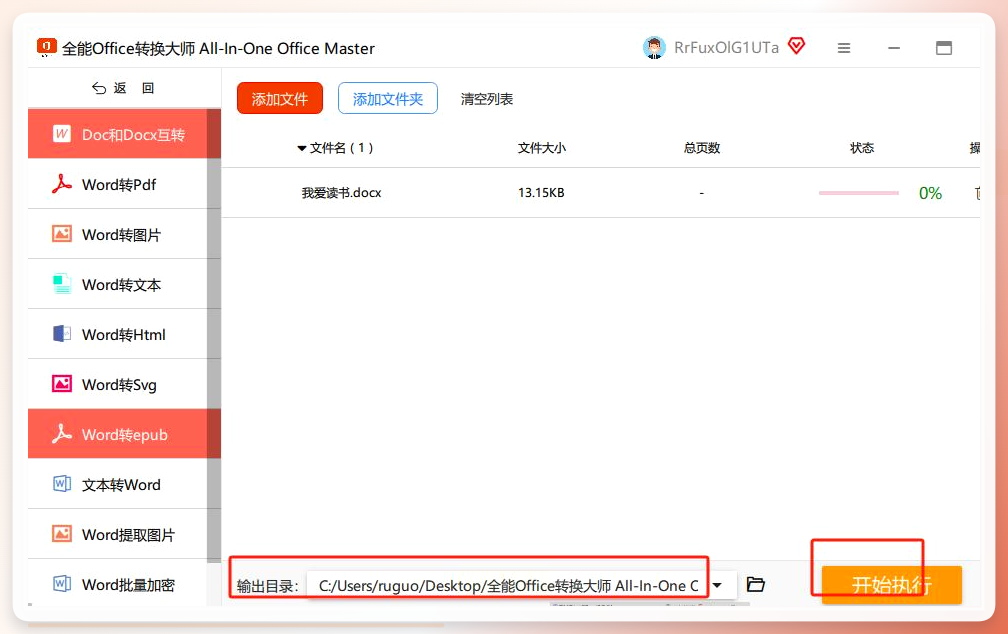Expand the output directory dropdown arrow

click(x=717, y=585)
